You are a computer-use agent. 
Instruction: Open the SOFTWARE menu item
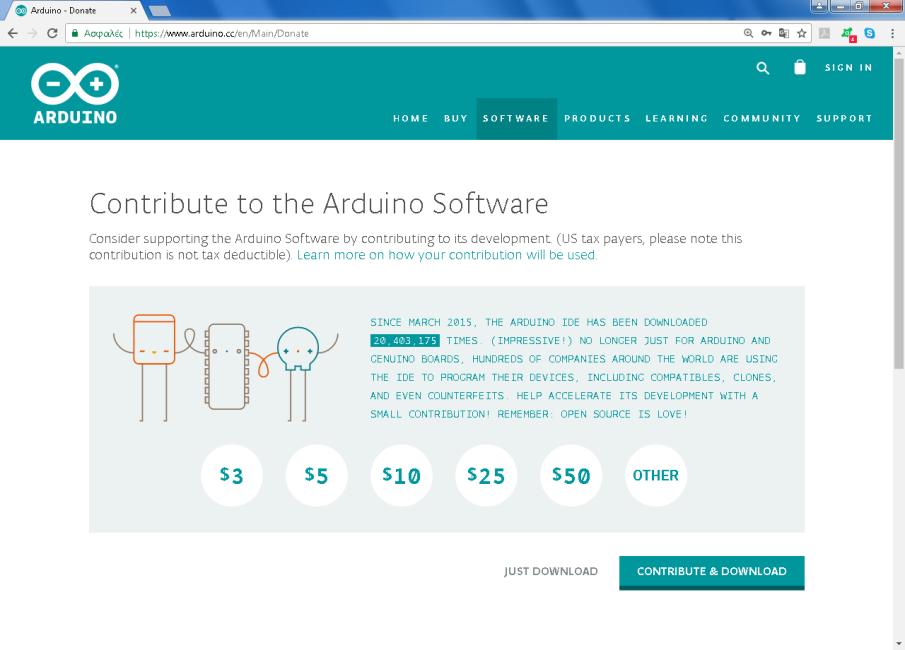(x=516, y=118)
